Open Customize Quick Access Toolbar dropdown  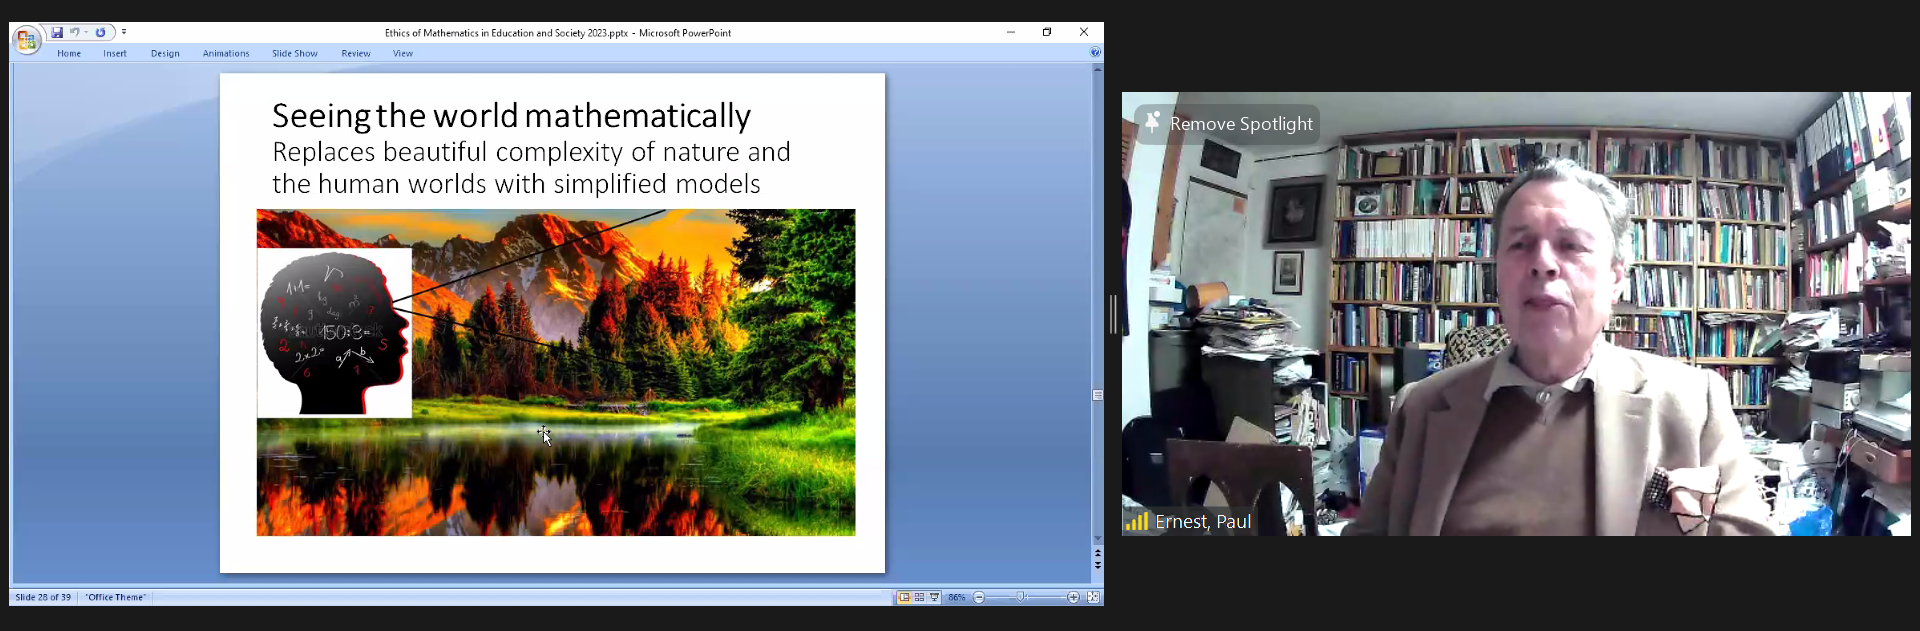124,33
